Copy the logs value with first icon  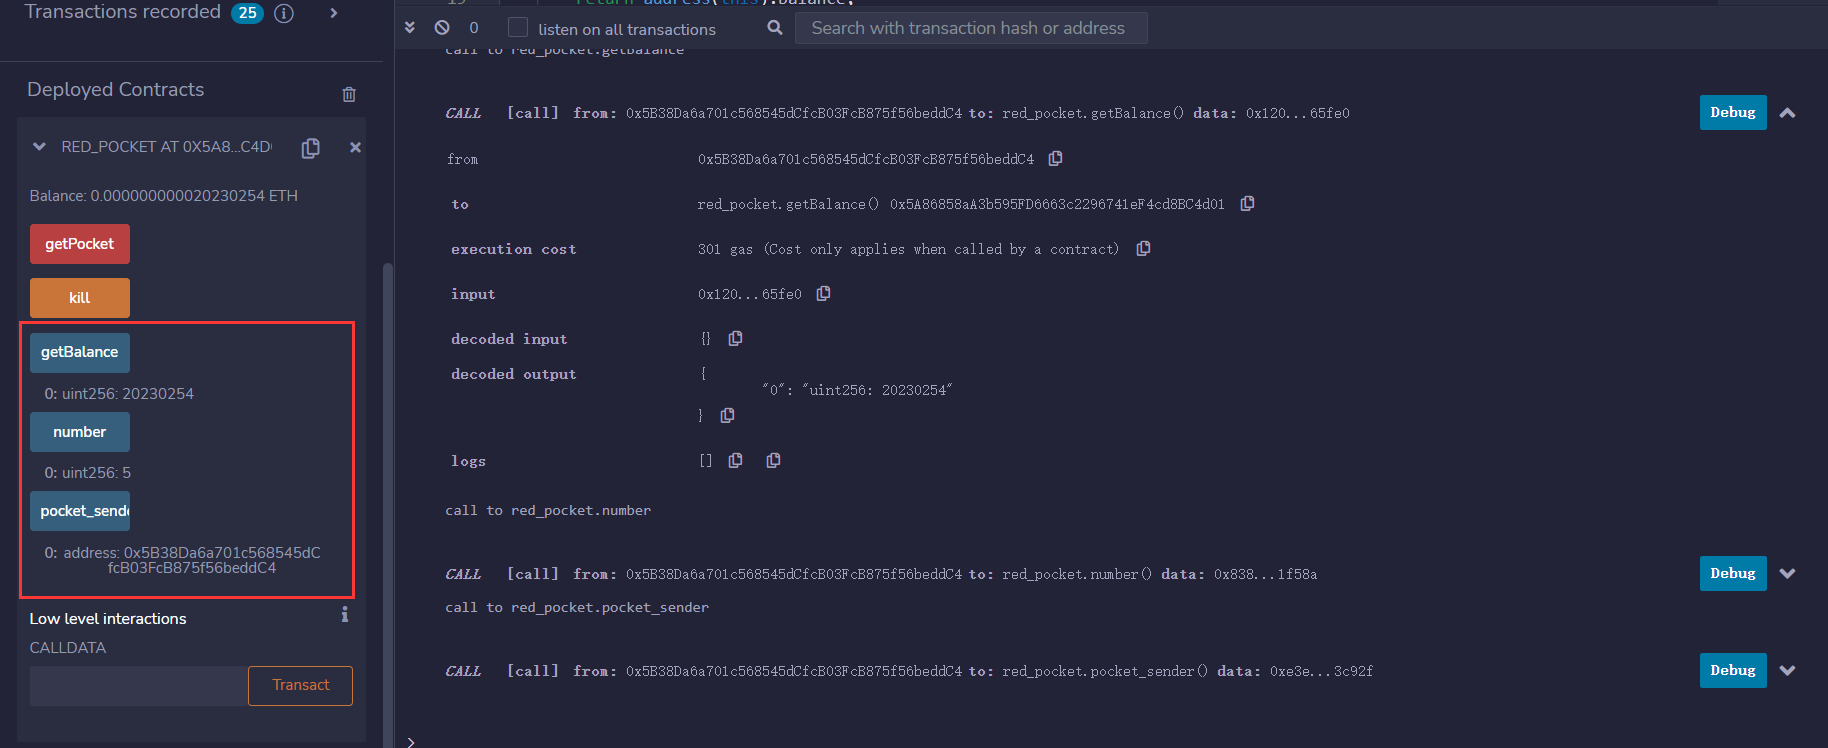click(x=735, y=460)
